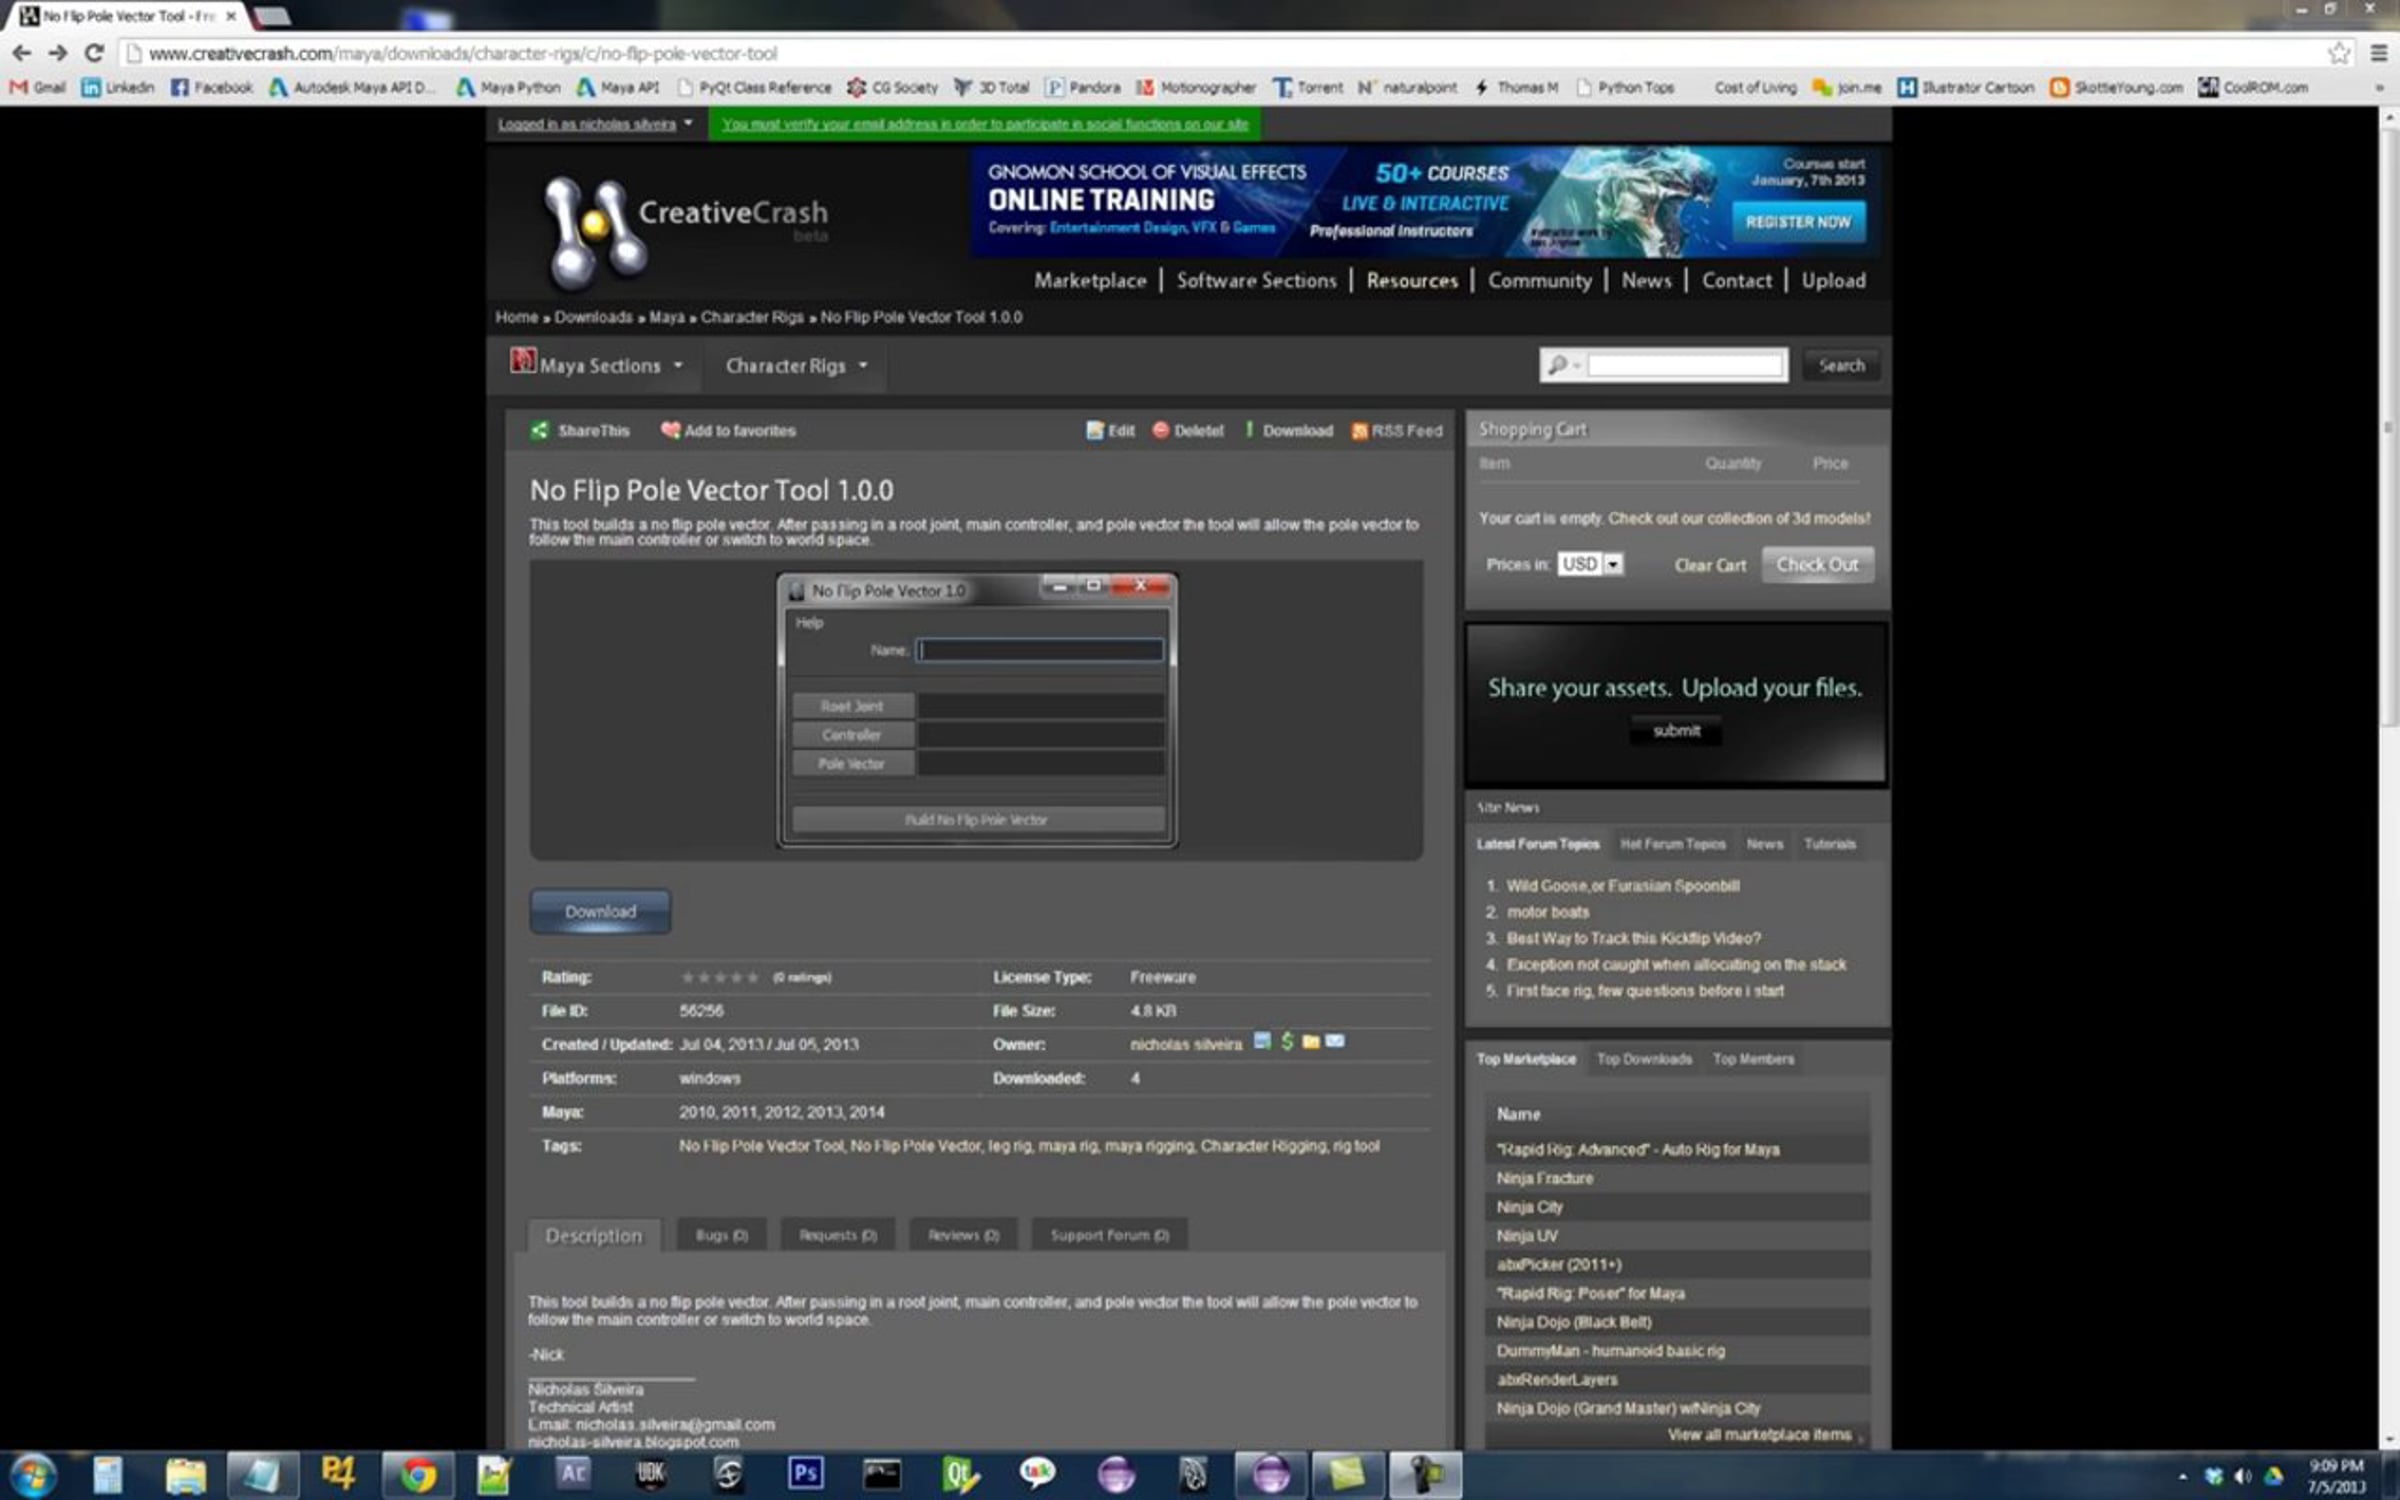Viewport: 2400px width, 1500px height.
Task: Open the P4 Perforce taskbar icon
Action: 338,1474
